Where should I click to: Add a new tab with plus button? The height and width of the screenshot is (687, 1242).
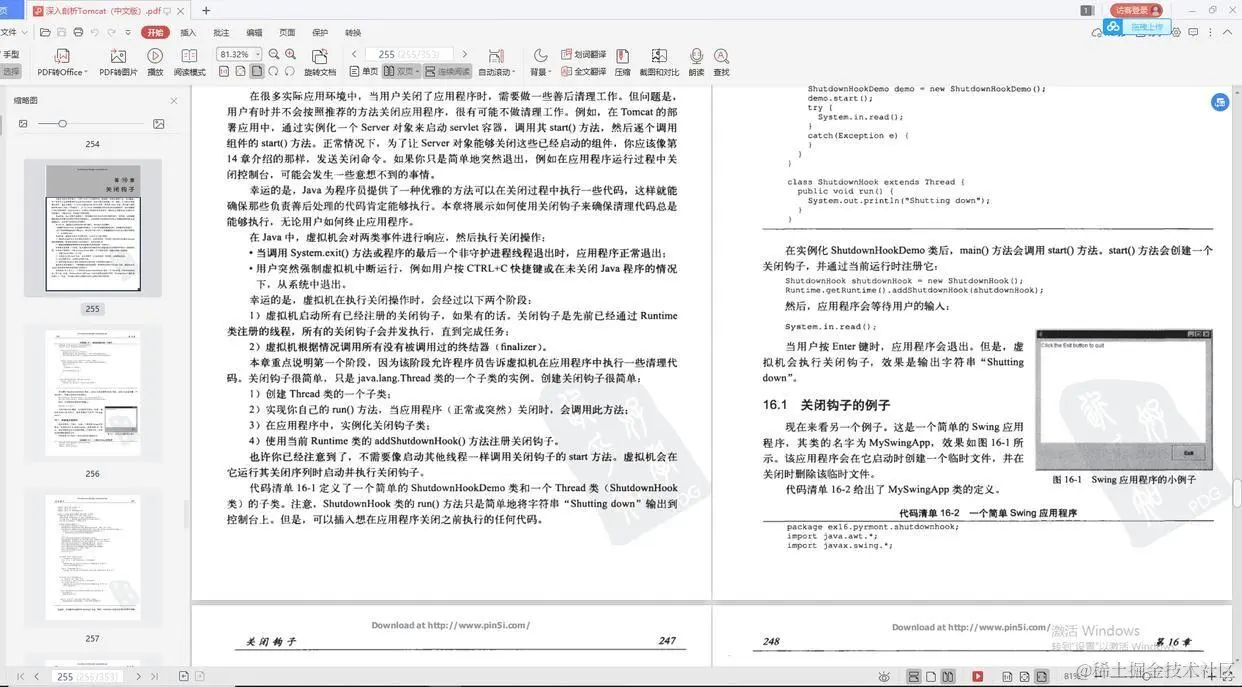point(206,10)
